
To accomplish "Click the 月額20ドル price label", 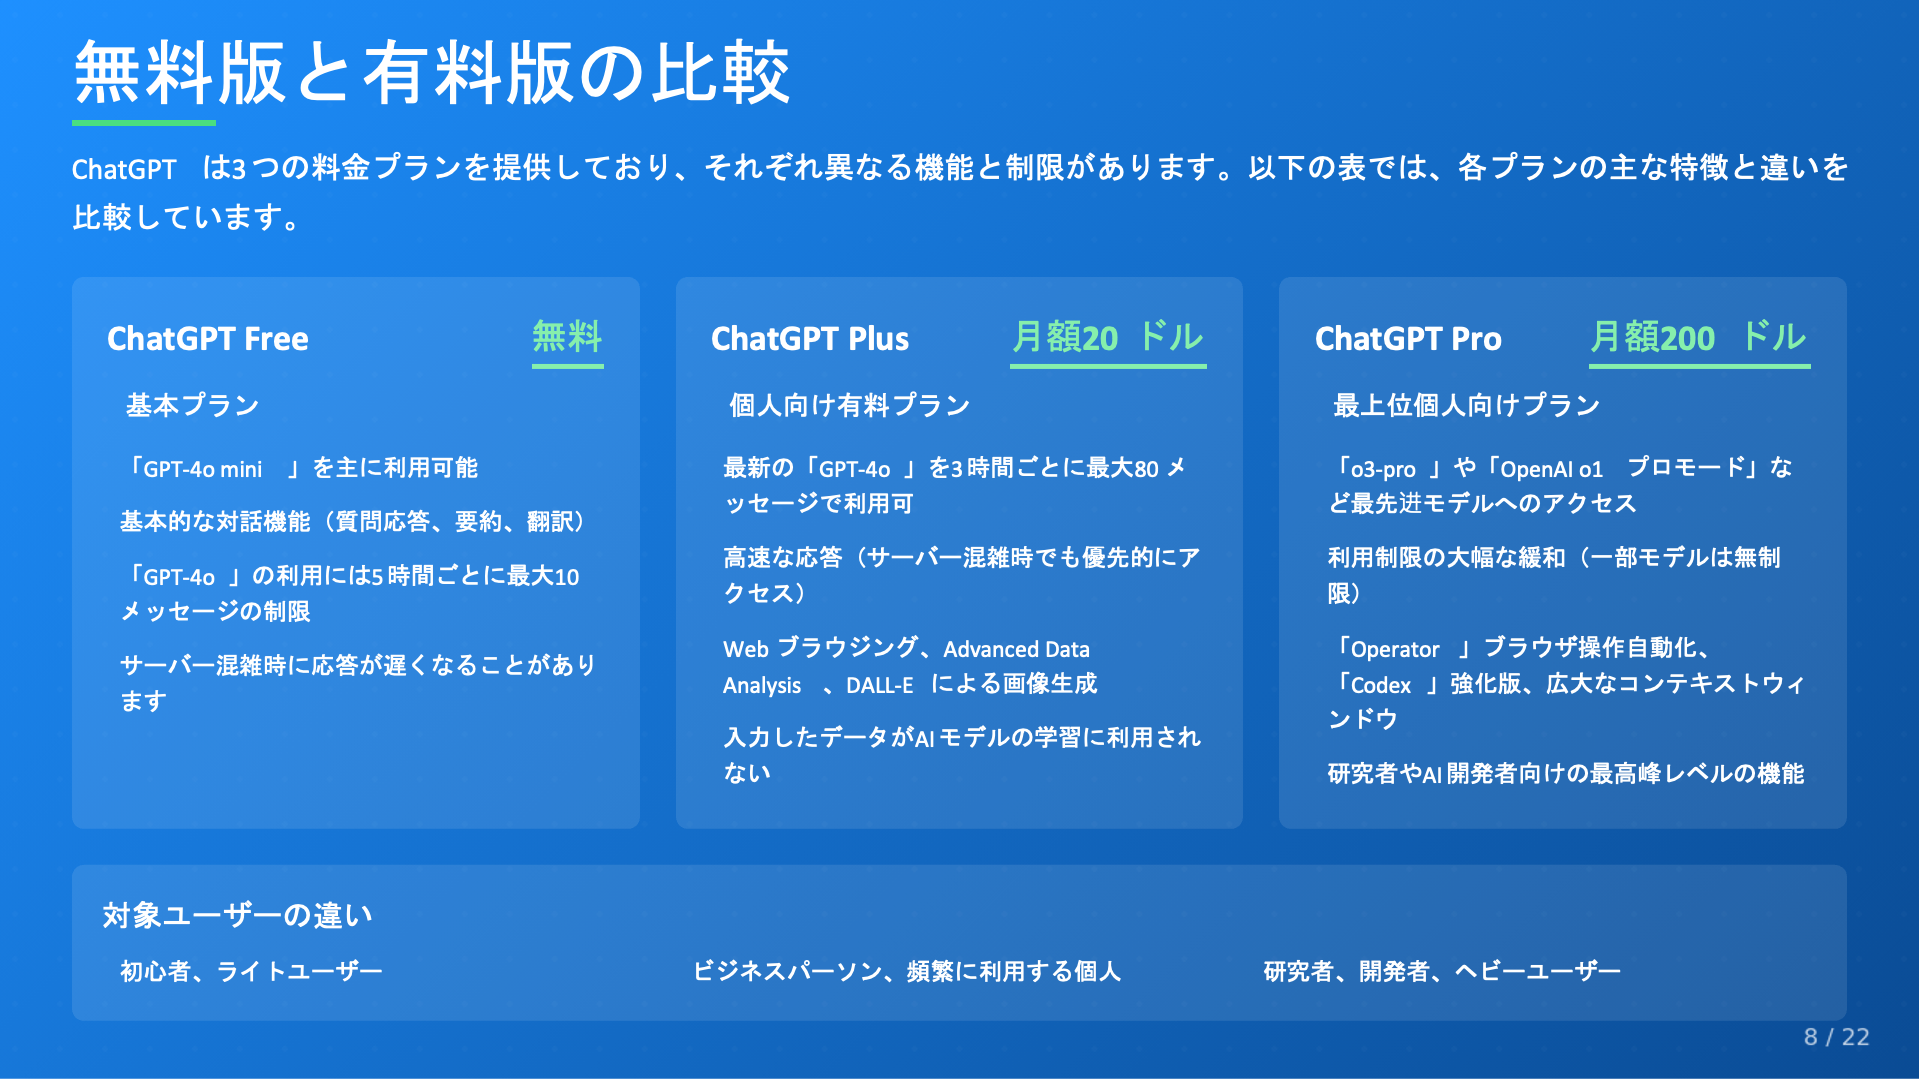I will pyautogui.click(x=1108, y=337).
